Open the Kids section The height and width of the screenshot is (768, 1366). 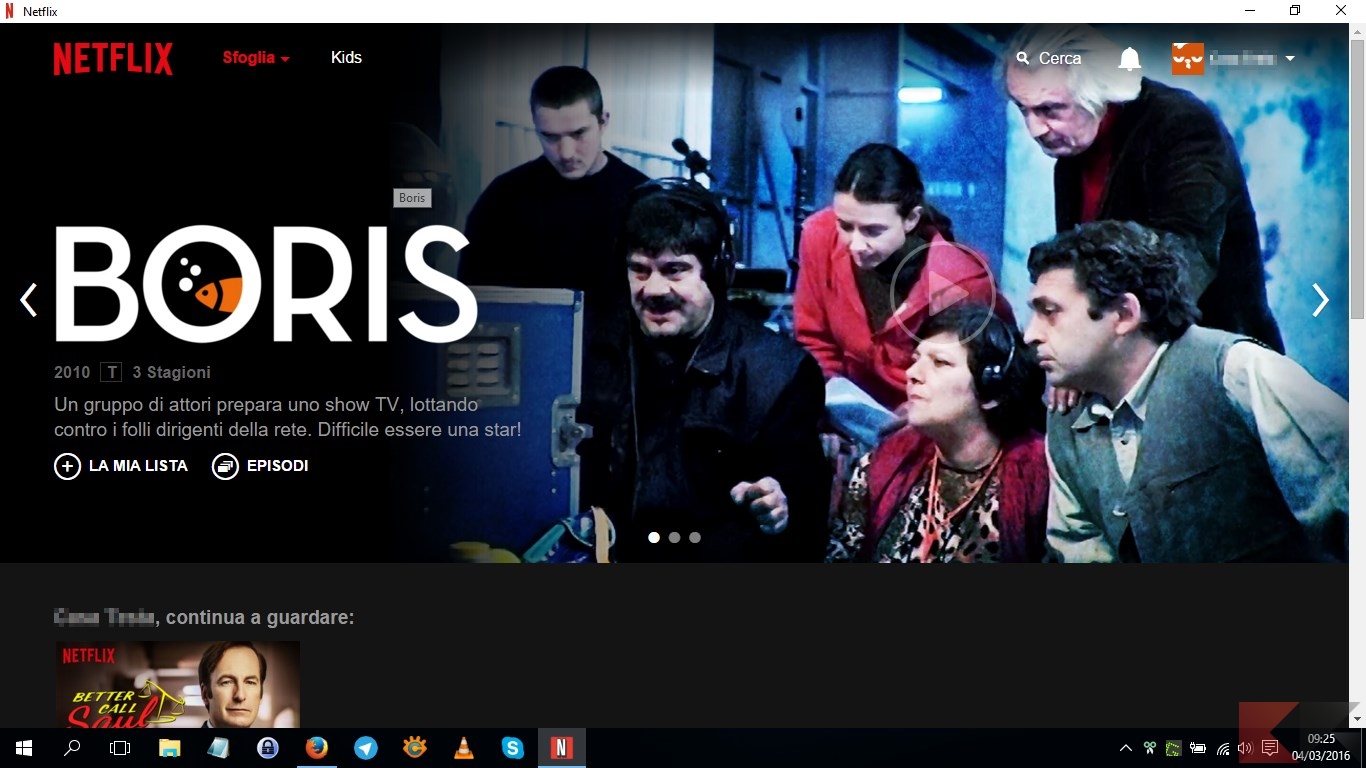346,58
